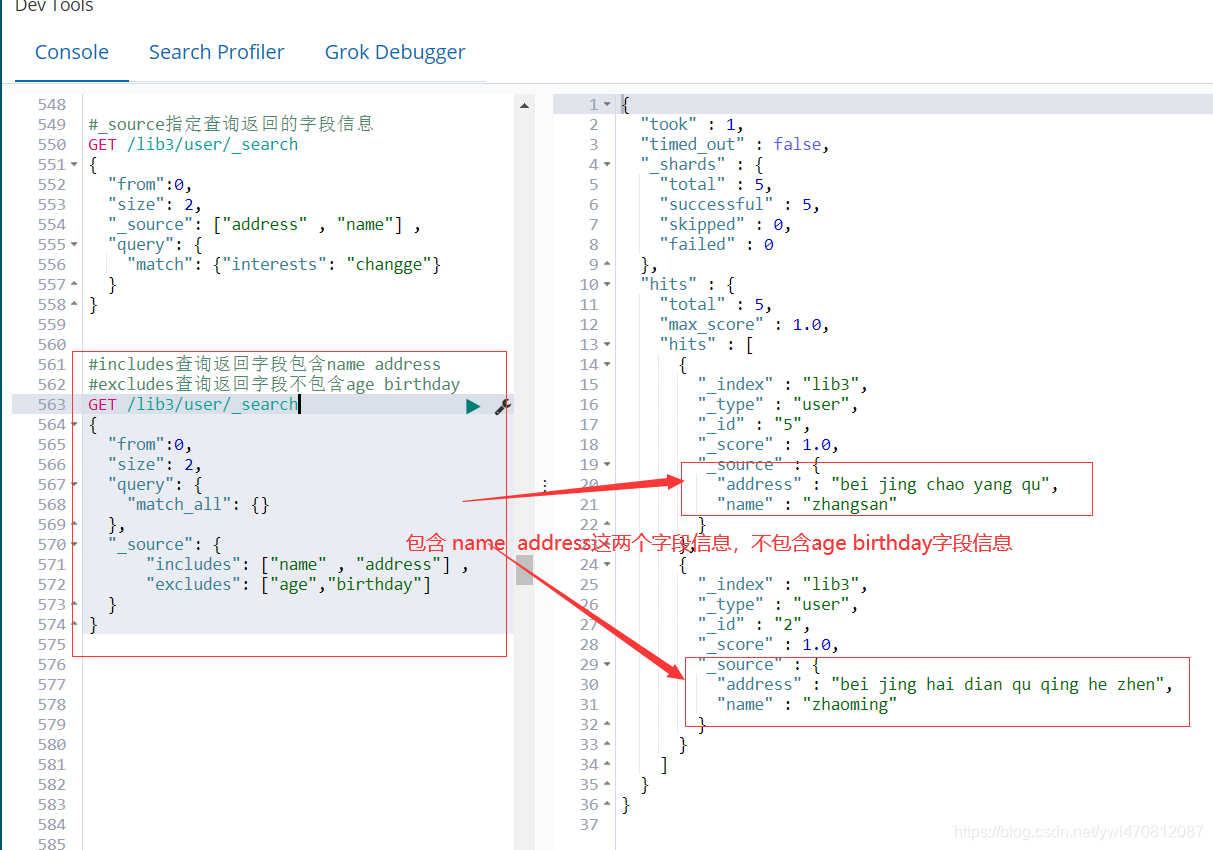1213x850 pixels.
Task: Click the GET /lib3/user/_search request at line 550
Action: [x=193, y=144]
